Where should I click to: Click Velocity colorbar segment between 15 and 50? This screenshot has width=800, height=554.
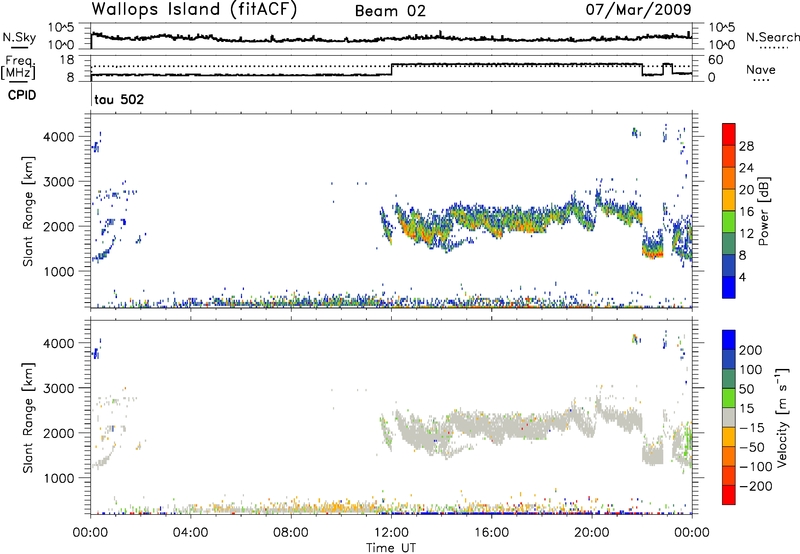[x=729, y=398]
